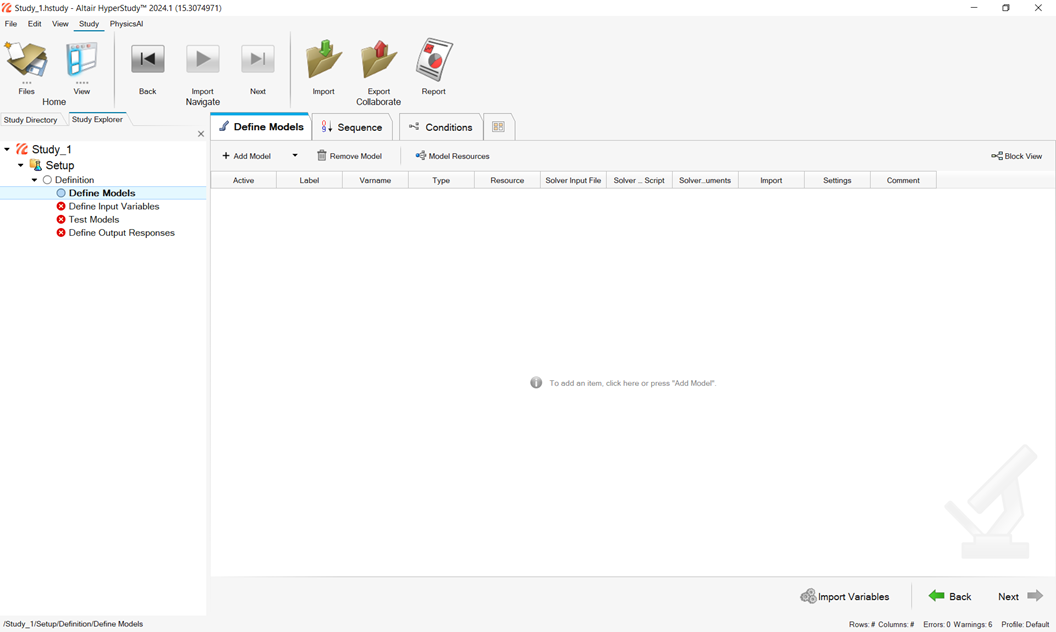The width and height of the screenshot is (1056, 632).
Task: Switch to the Conditions tab
Action: point(441,127)
